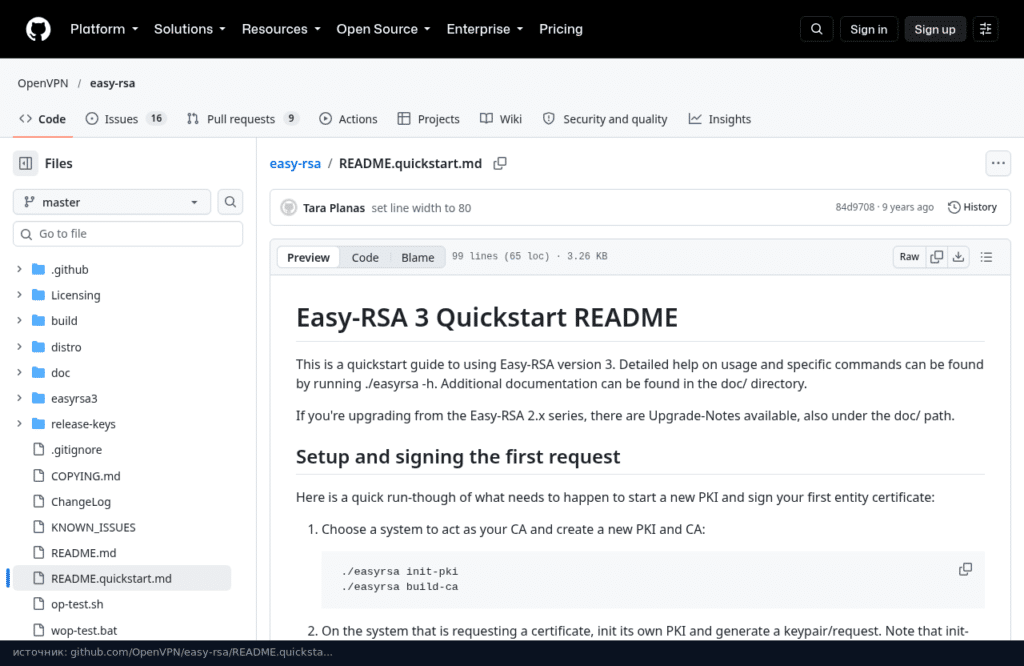This screenshot has height=666, width=1024.
Task: Open the easy-rsa repository name link
Action: [112, 83]
